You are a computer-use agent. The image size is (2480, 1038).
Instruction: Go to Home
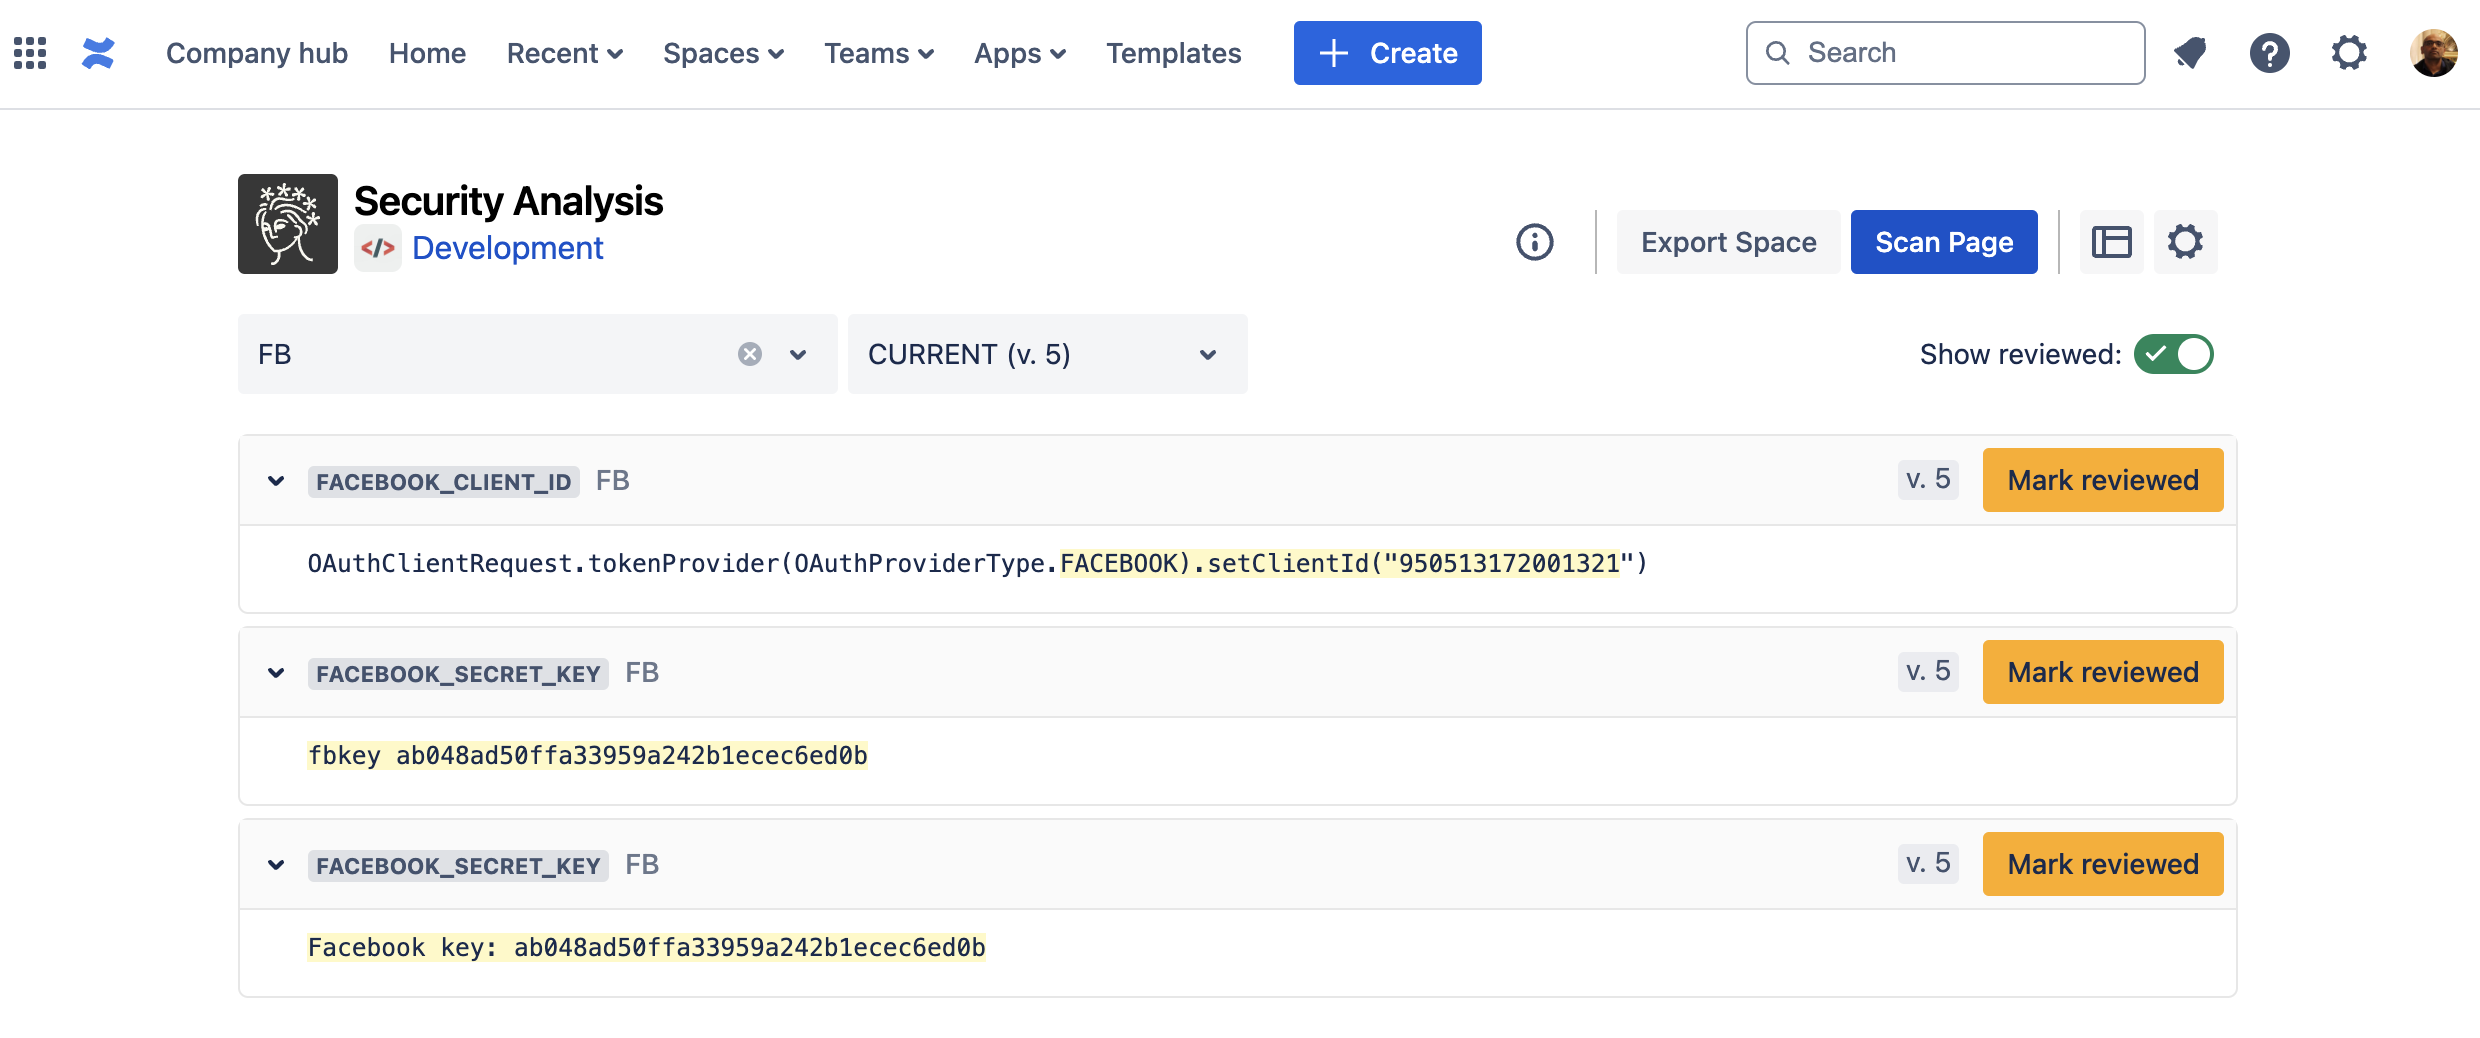[x=427, y=53]
